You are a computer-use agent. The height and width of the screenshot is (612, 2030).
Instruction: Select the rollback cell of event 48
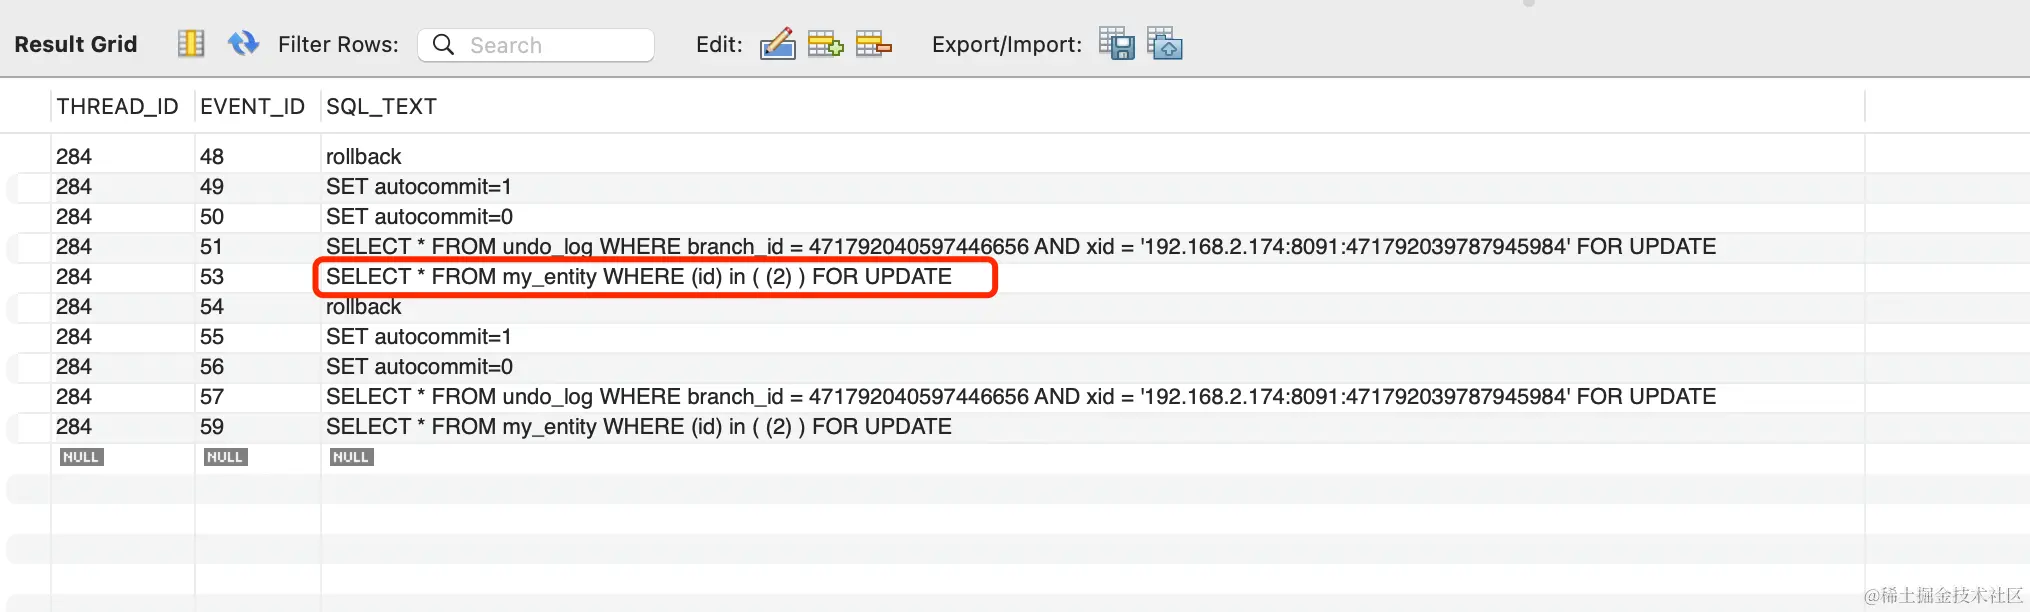click(x=1093, y=157)
